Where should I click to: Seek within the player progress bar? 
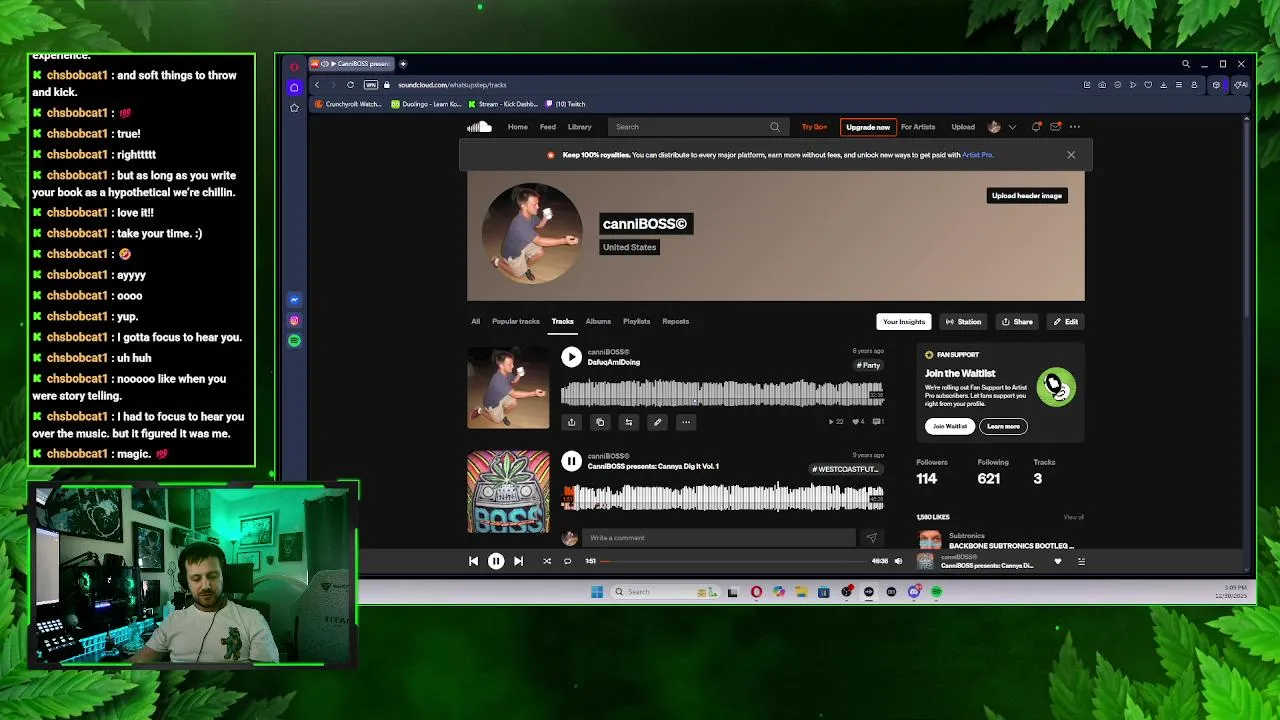[734, 561]
